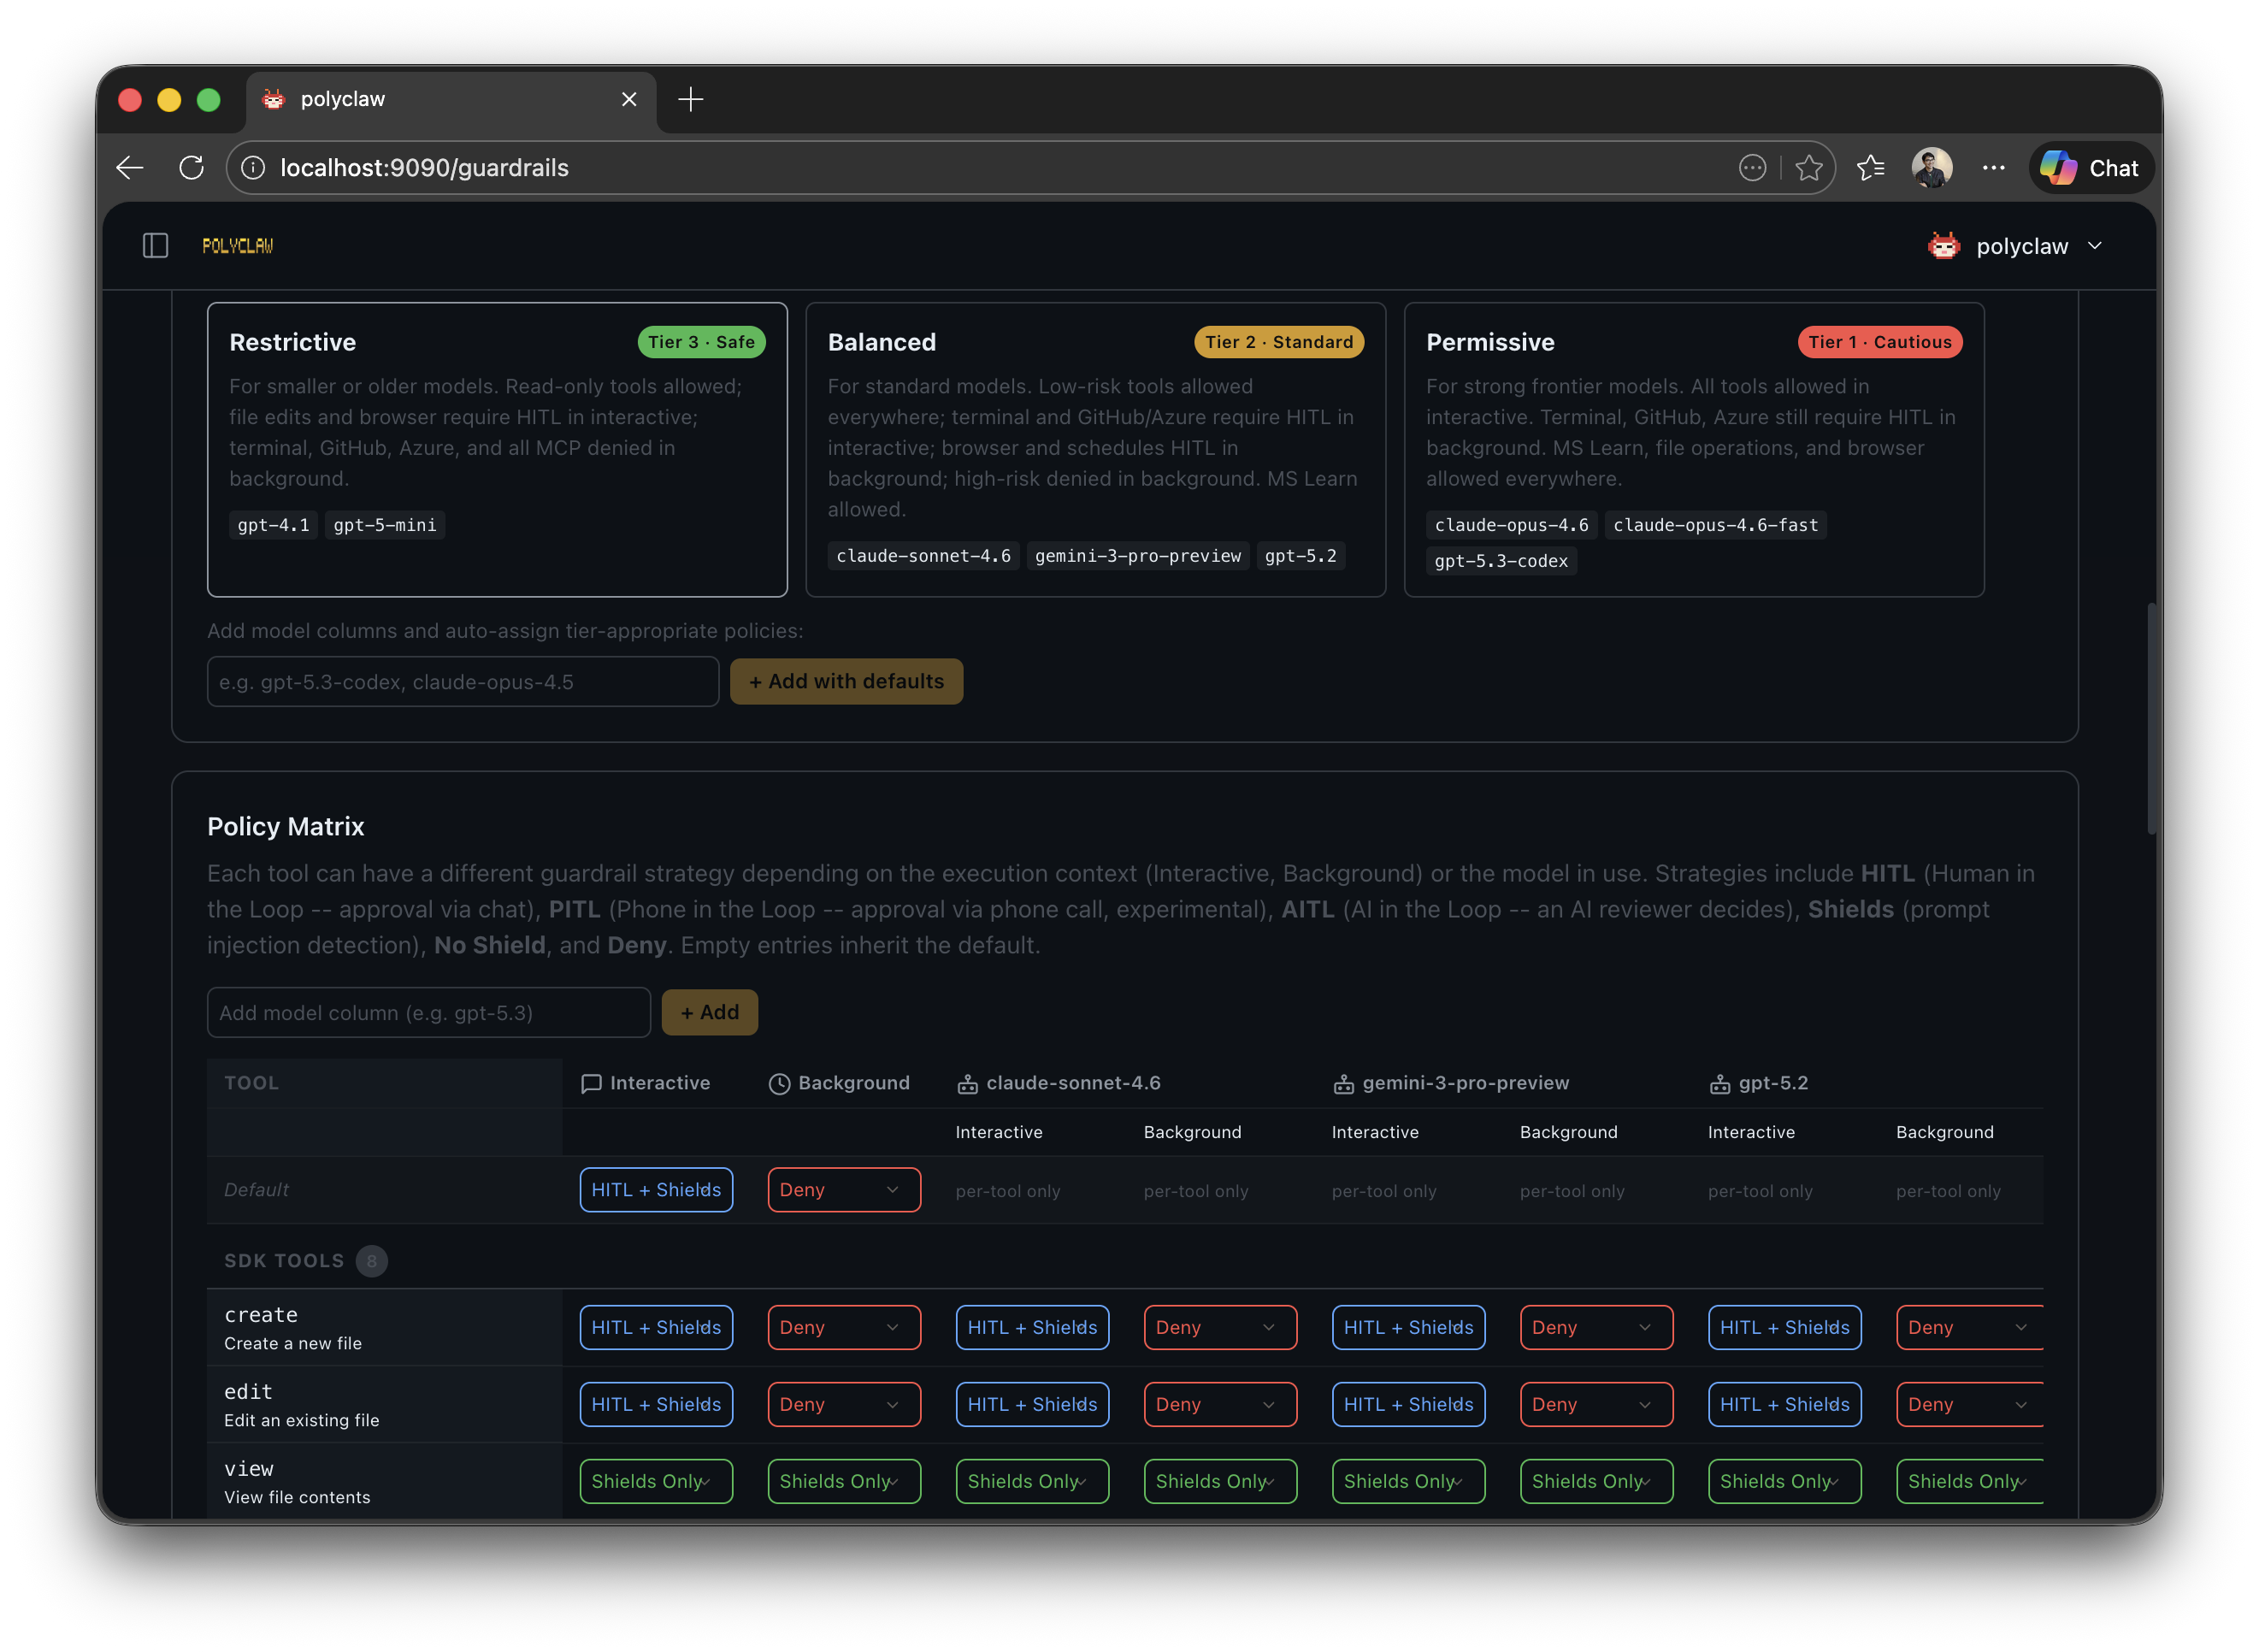Viewport: 2259px width, 1652px height.
Task: Click the POLYCLAW logo
Action: pos(238,246)
